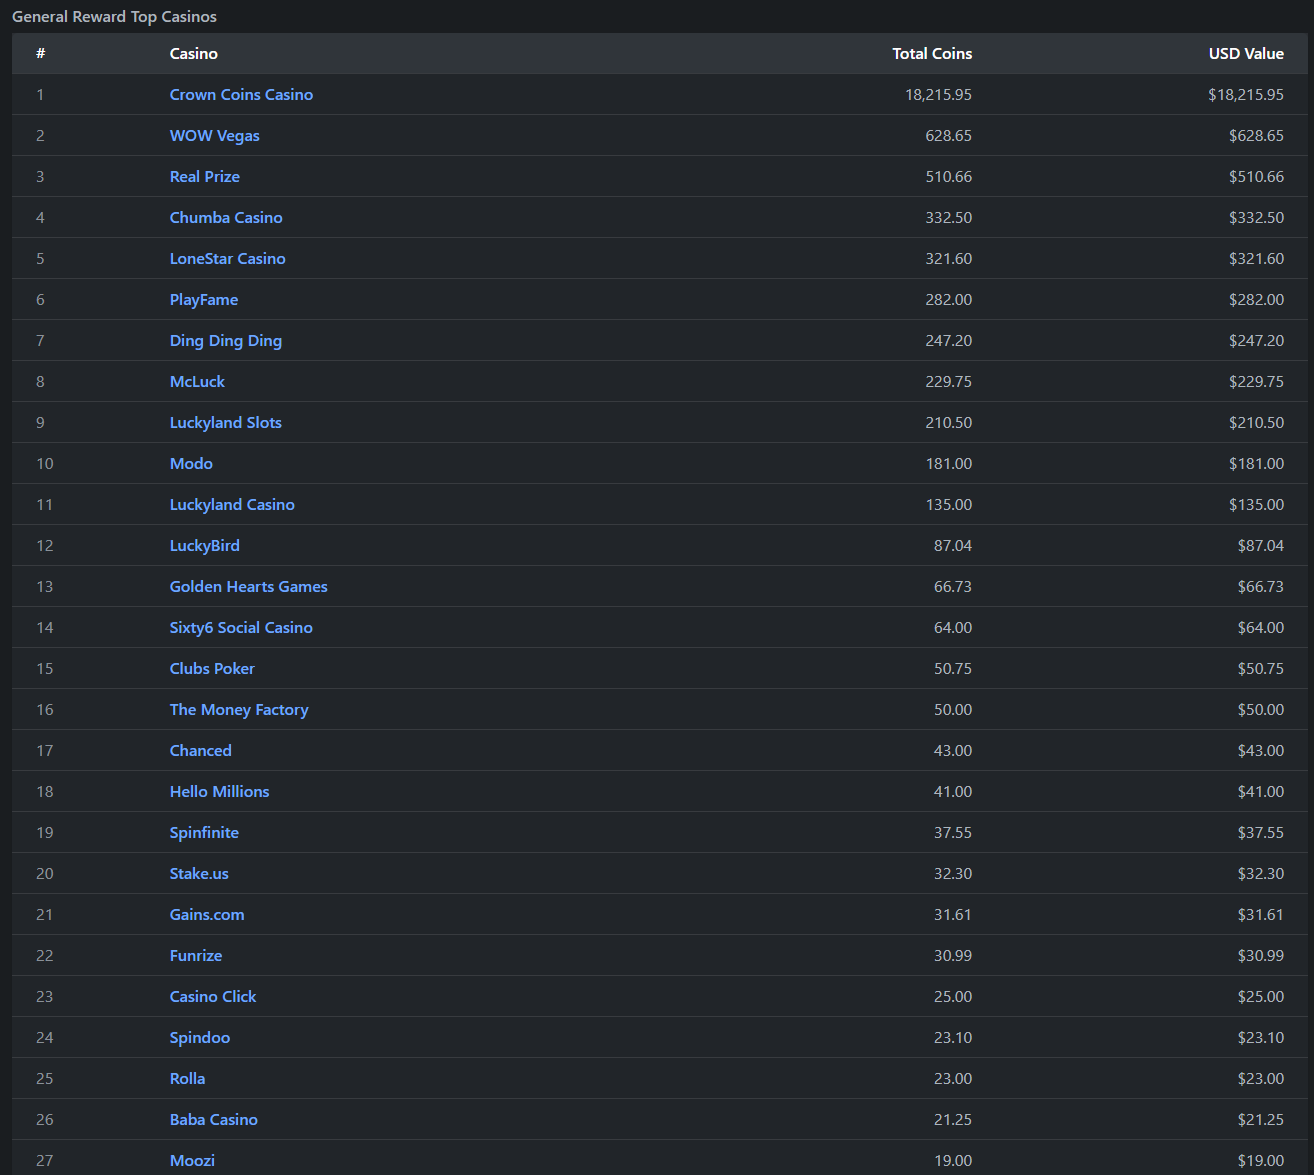The image size is (1314, 1175).
Task: Open the LoneStar Casino link
Action: tap(227, 258)
